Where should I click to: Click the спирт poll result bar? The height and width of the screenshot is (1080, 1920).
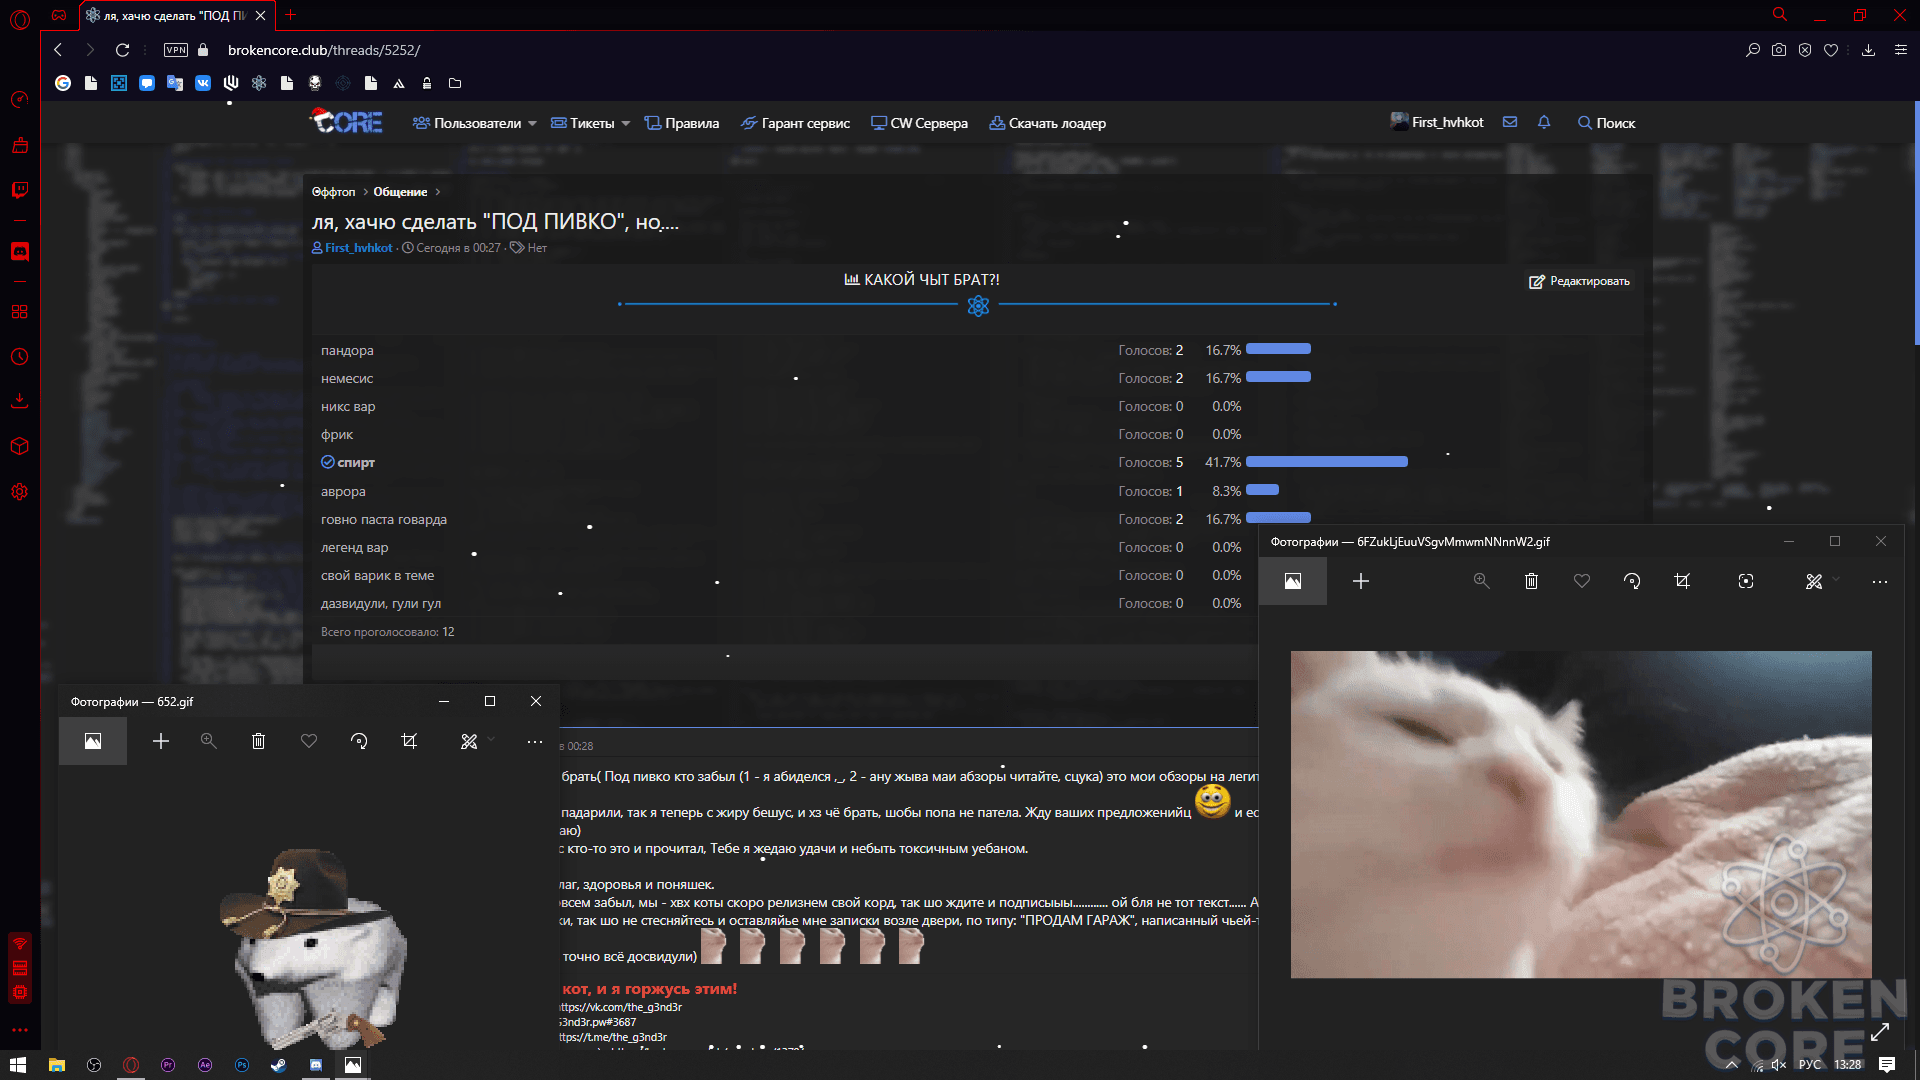click(x=1327, y=462)
